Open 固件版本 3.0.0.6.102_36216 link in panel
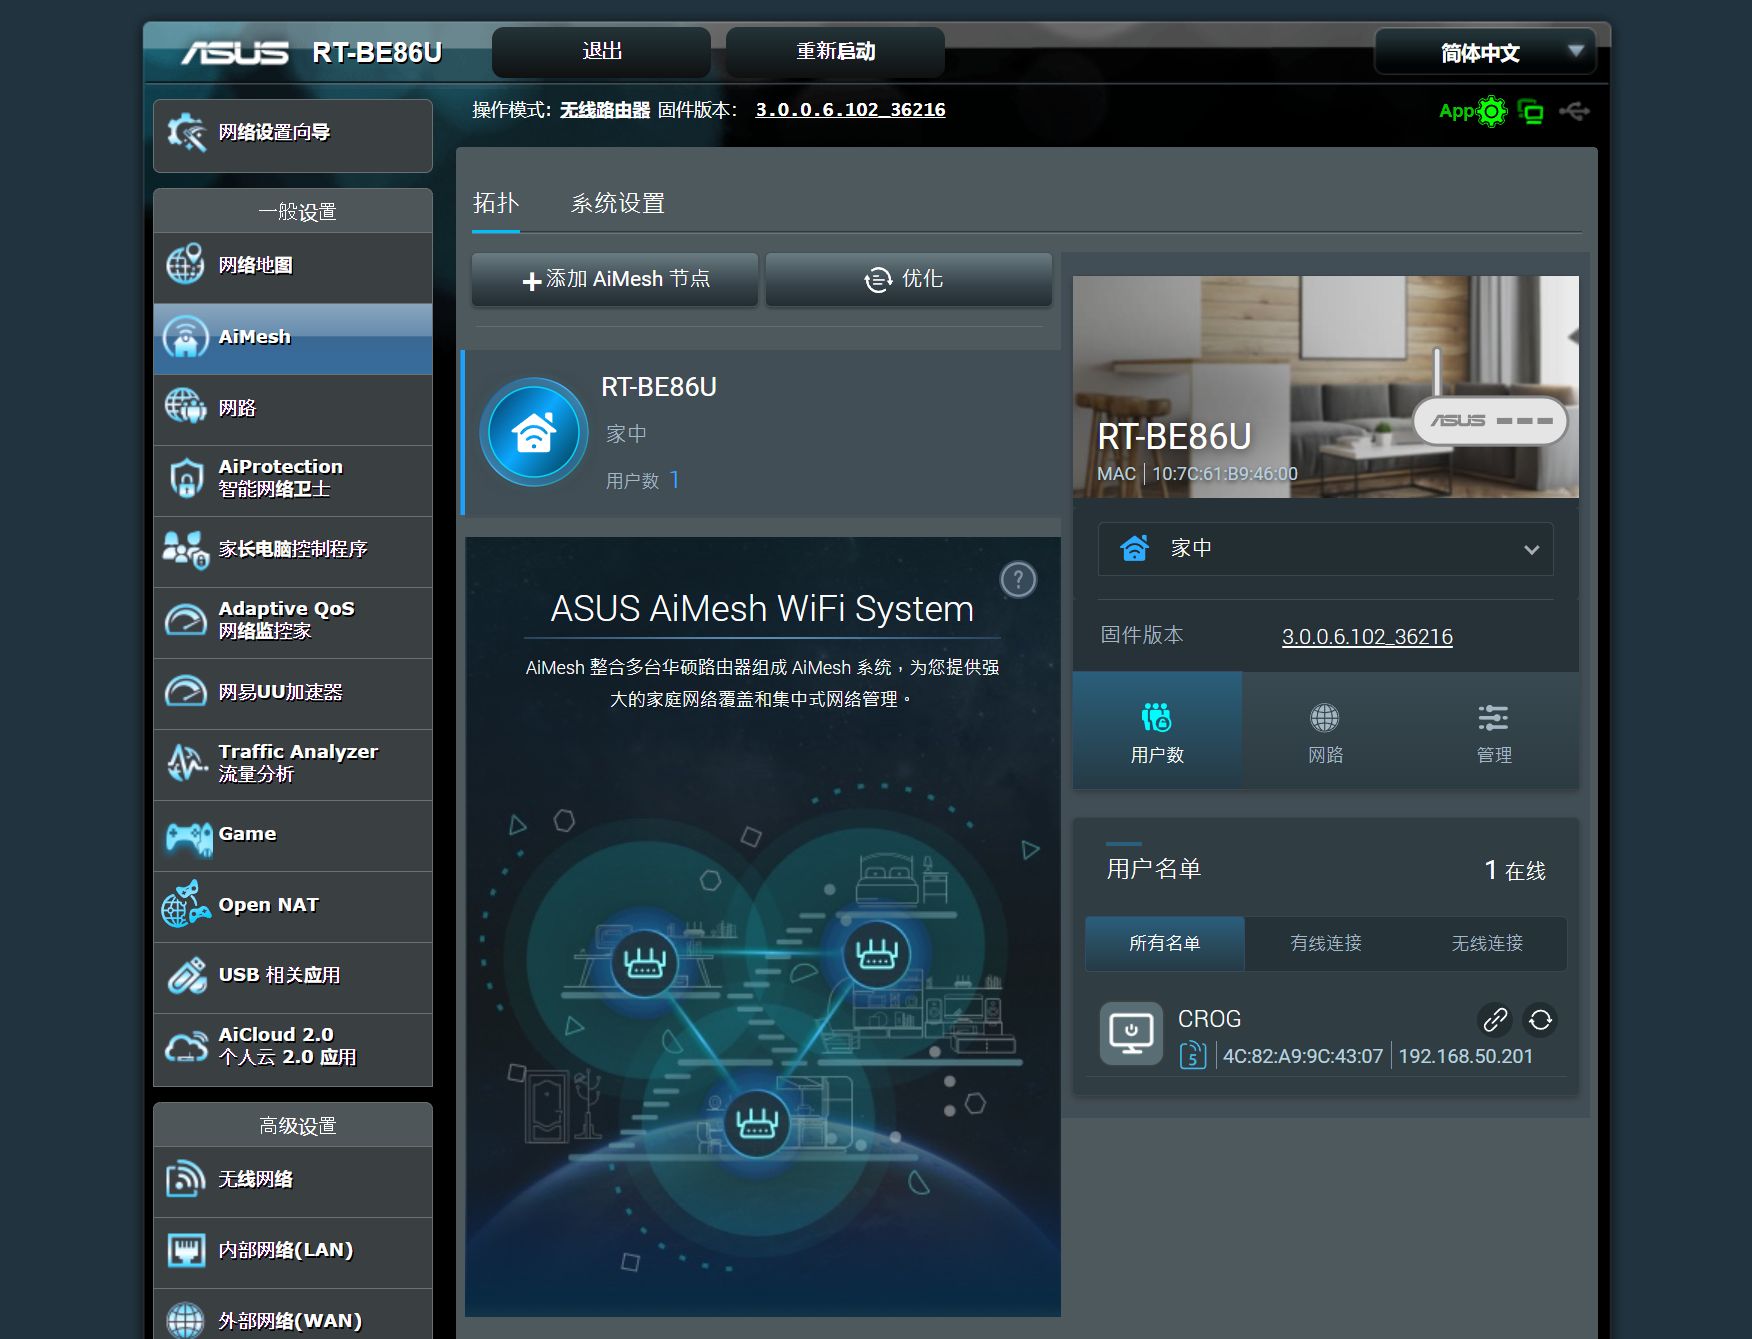1752x1339 pixels. [1367, 637]
